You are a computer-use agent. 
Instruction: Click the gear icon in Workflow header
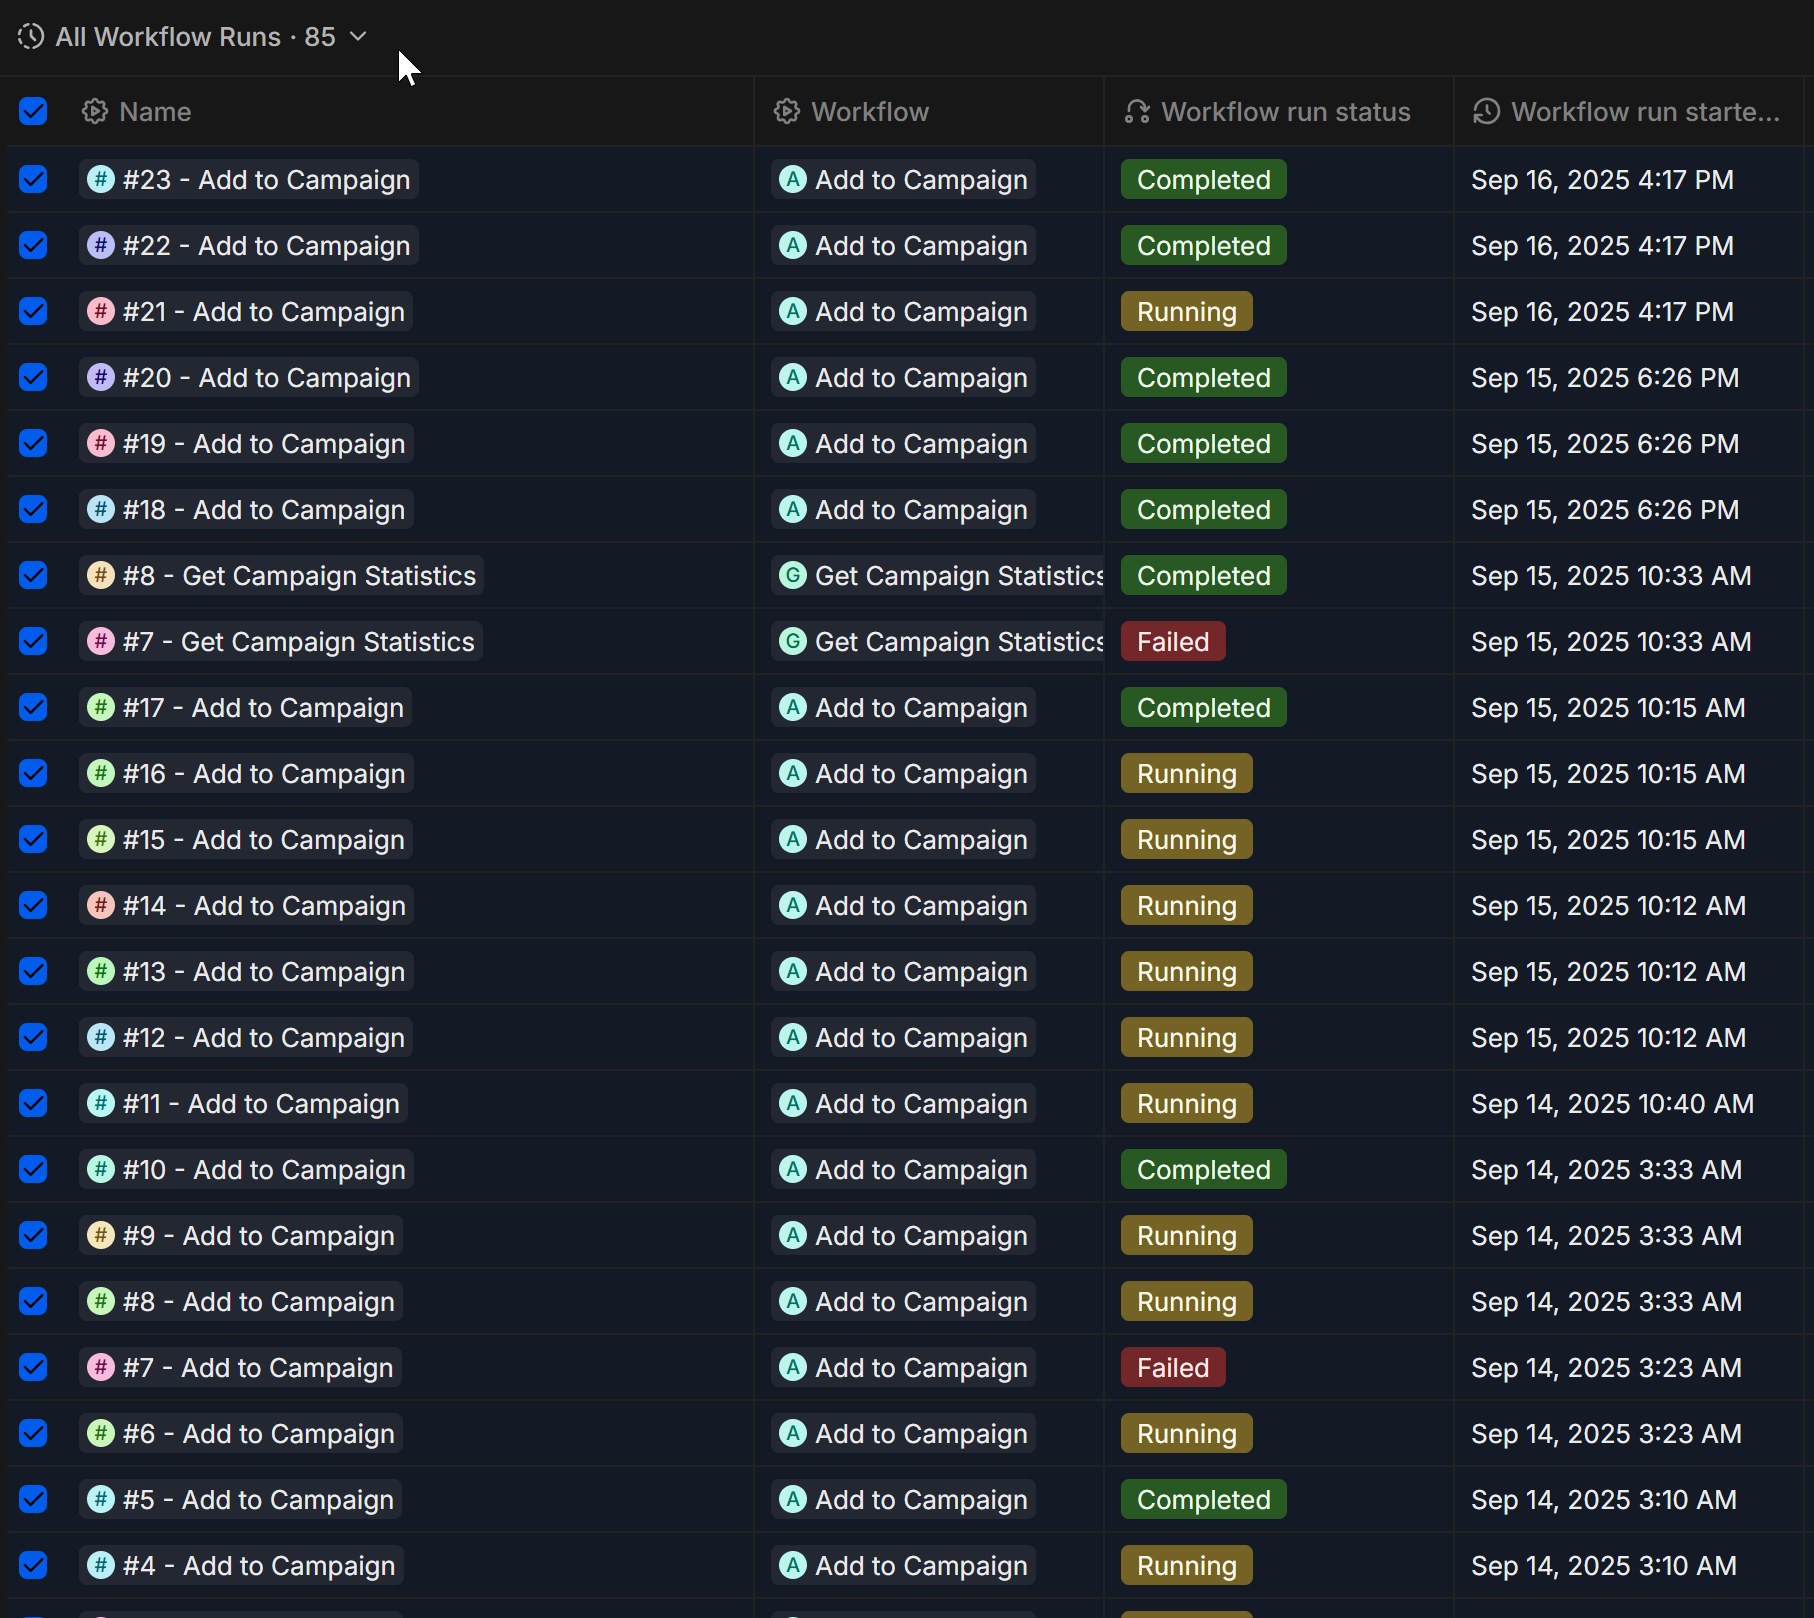coord(787,111)
